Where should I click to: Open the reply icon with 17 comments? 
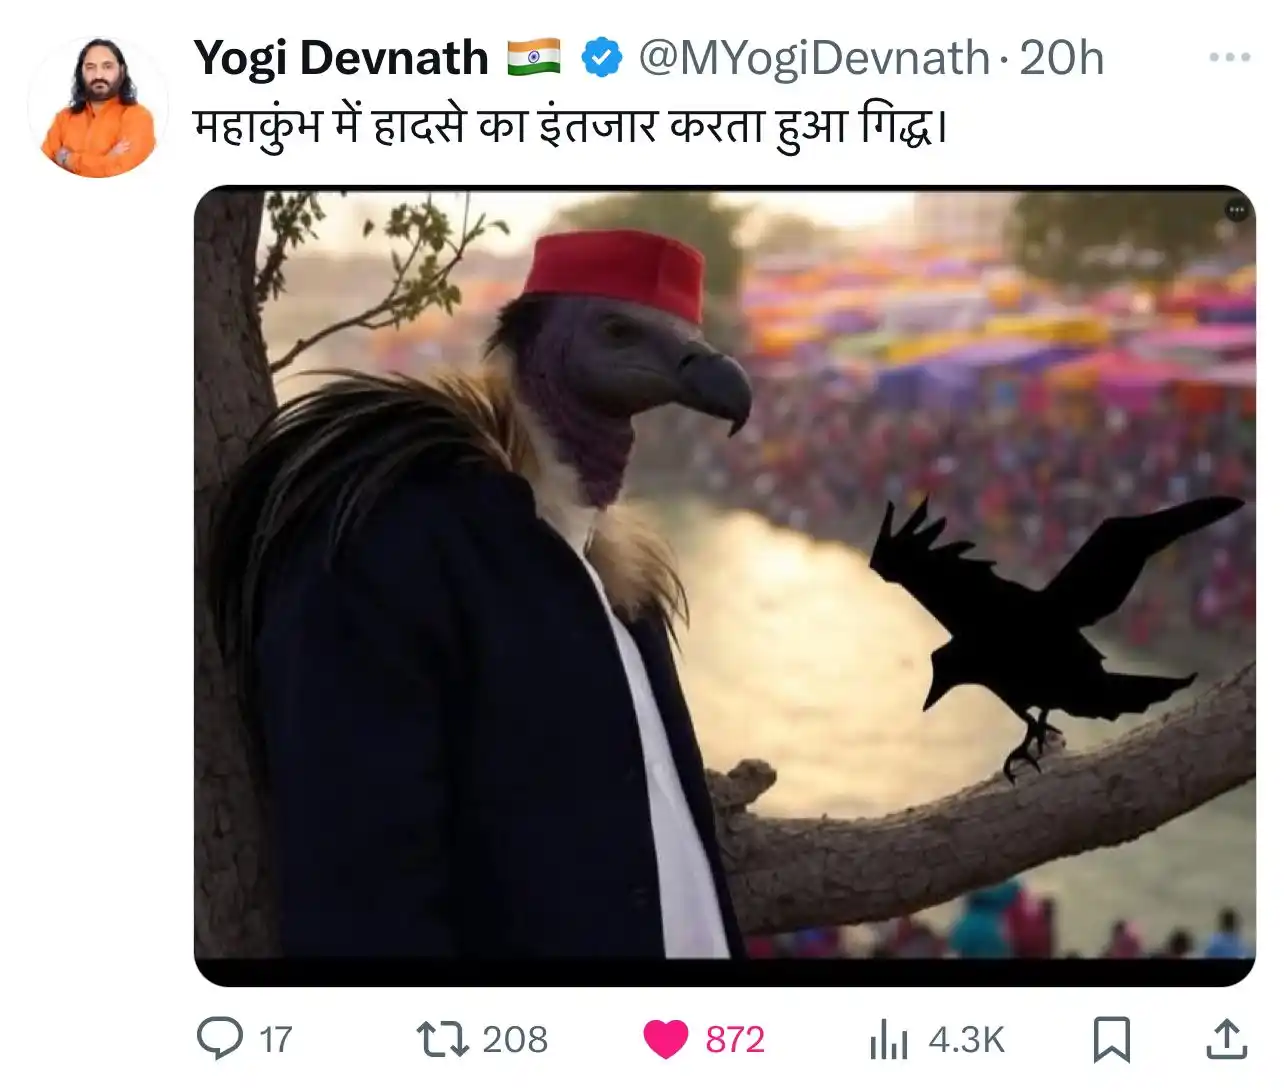coord(219,1039)
